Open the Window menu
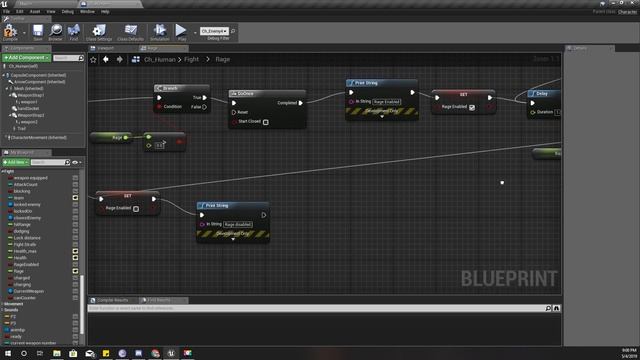The height and width of the screenshot is (360, 640). pyautogui.click(x=87, y=12)
